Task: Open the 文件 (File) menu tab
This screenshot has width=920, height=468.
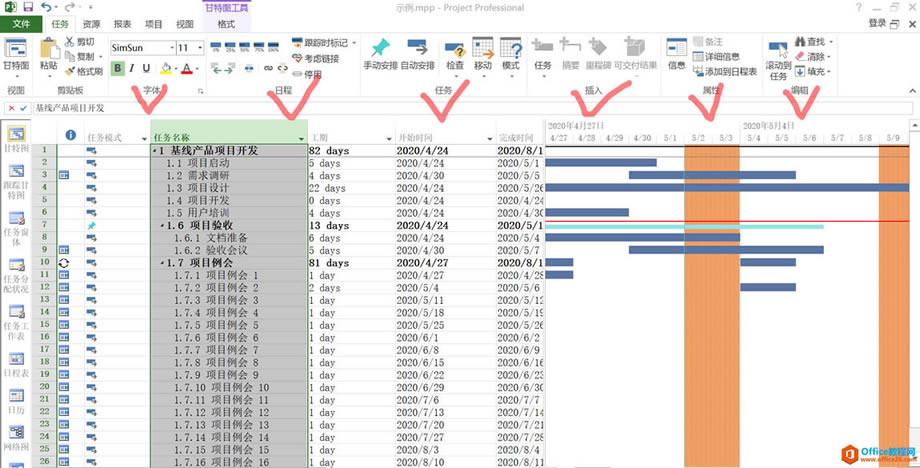Action: [21, 23]
